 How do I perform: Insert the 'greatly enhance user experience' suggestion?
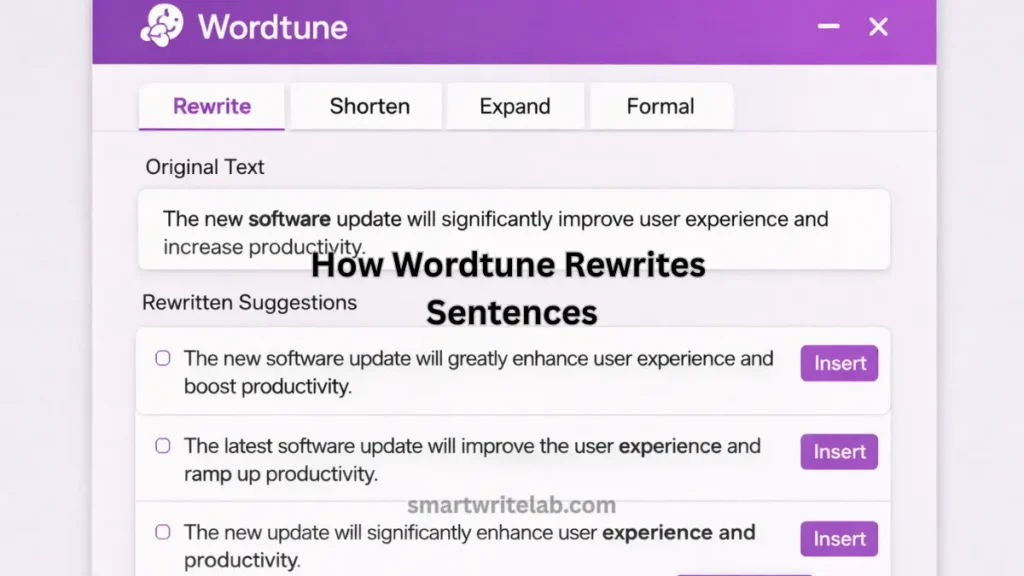839,363
